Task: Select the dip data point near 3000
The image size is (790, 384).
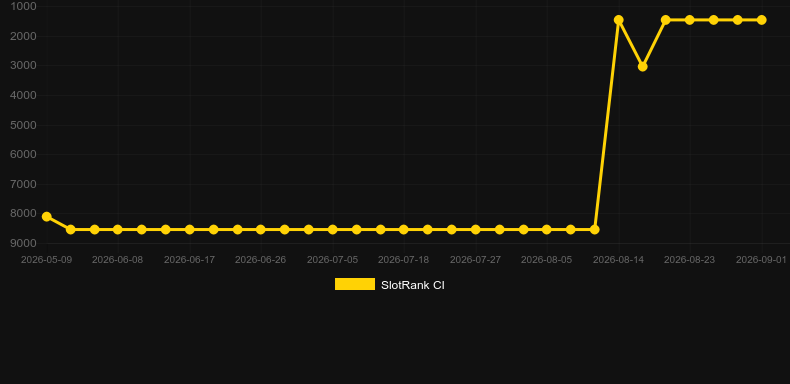Action: pos(642,67)
